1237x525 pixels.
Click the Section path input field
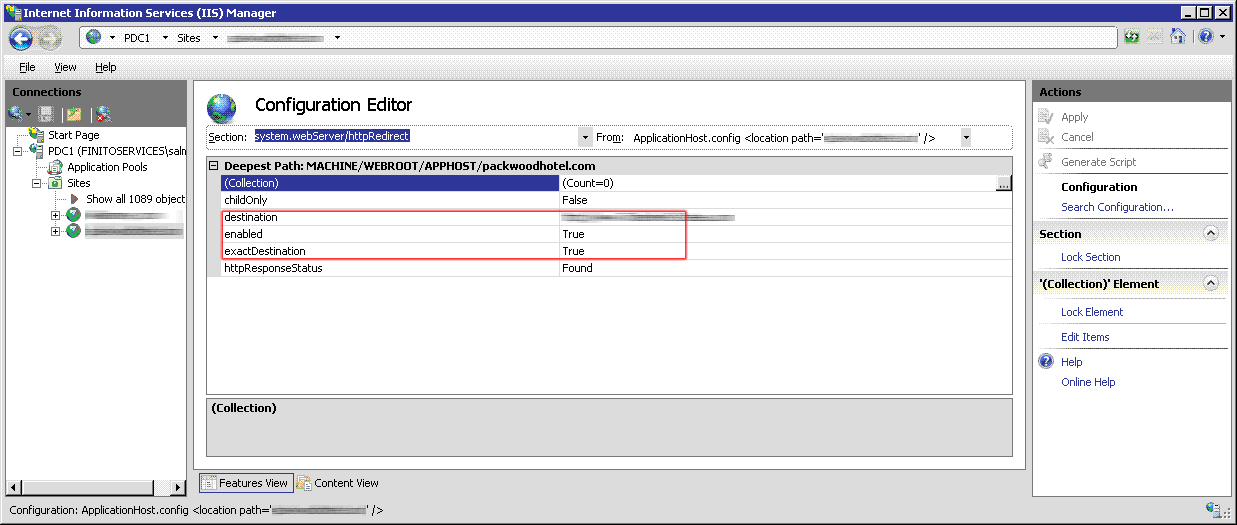[415, 136]
